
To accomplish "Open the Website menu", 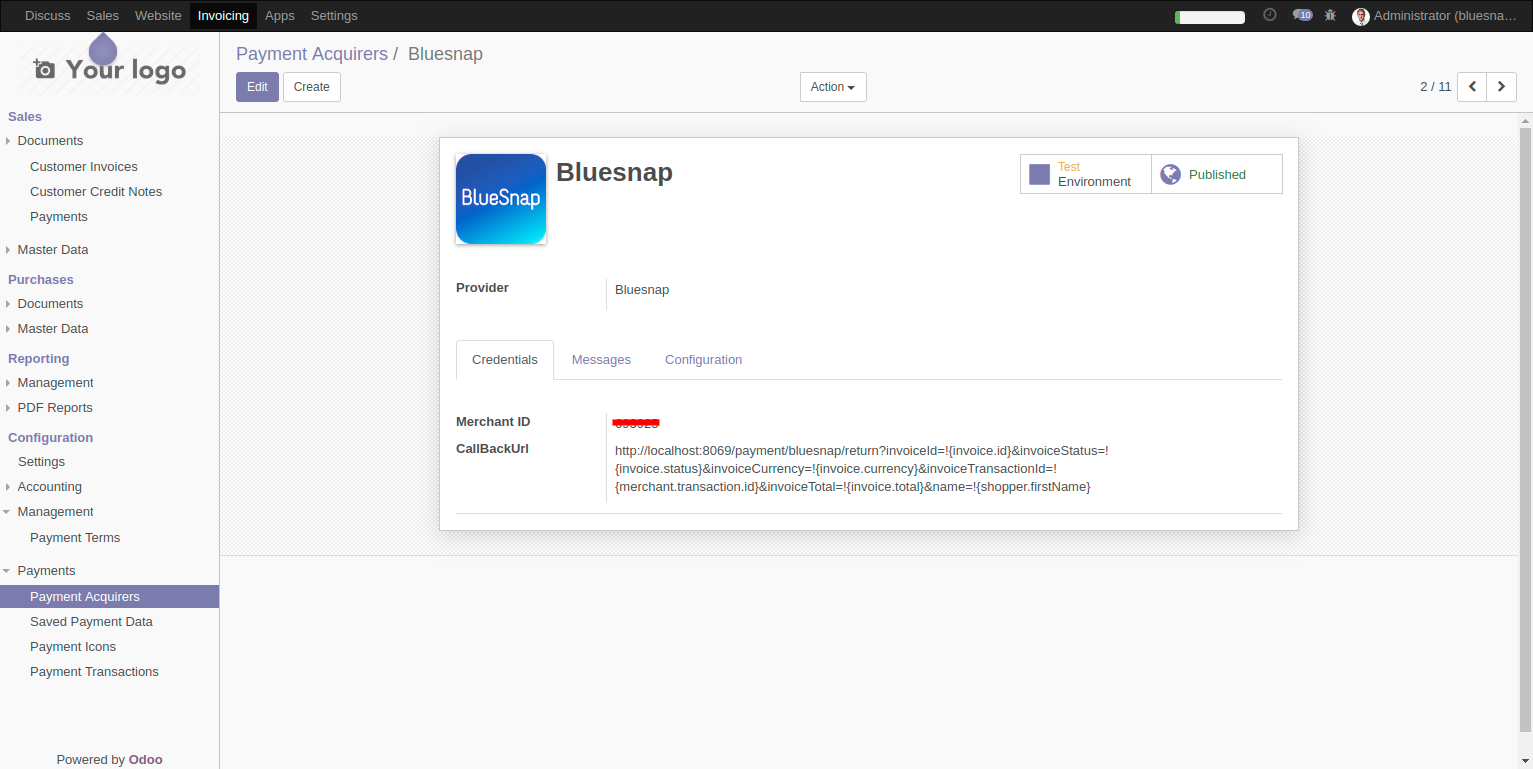I will click(x=158, y=16).
